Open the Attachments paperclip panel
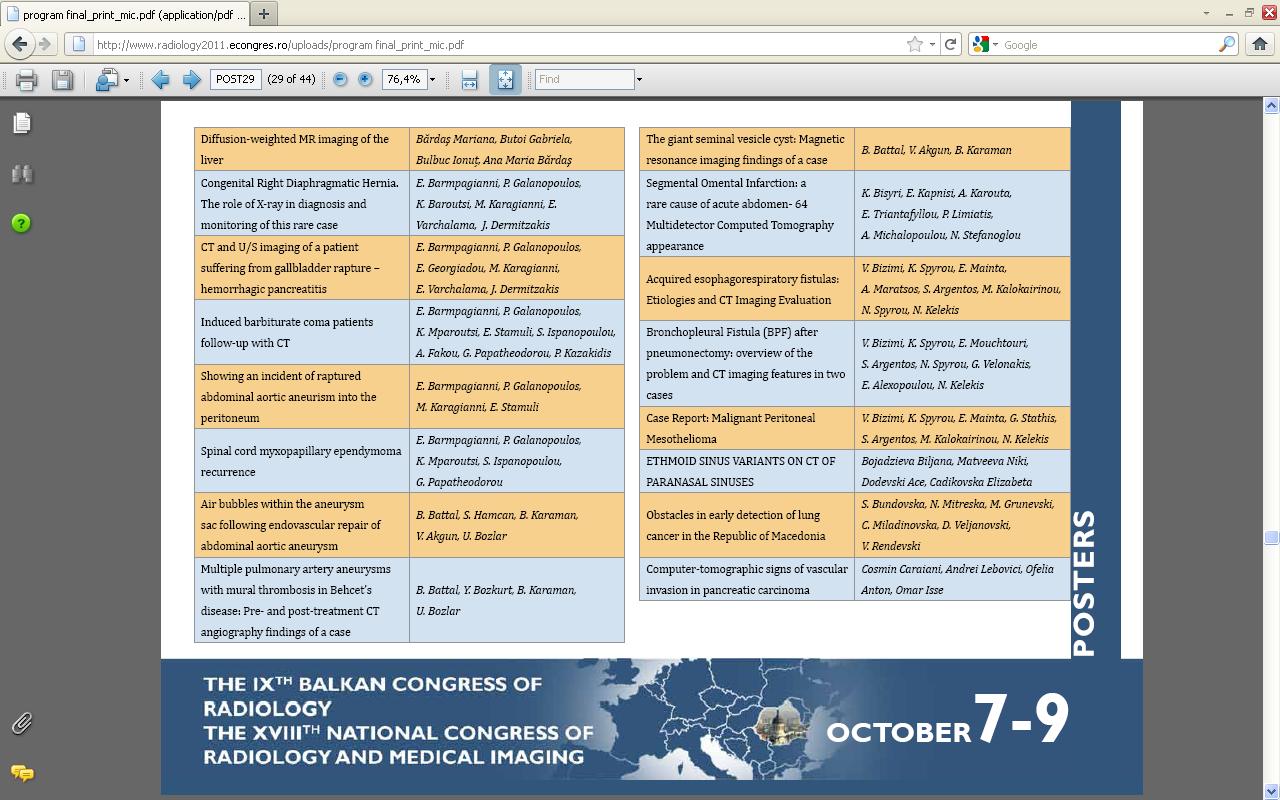 [x=22, y=723]
